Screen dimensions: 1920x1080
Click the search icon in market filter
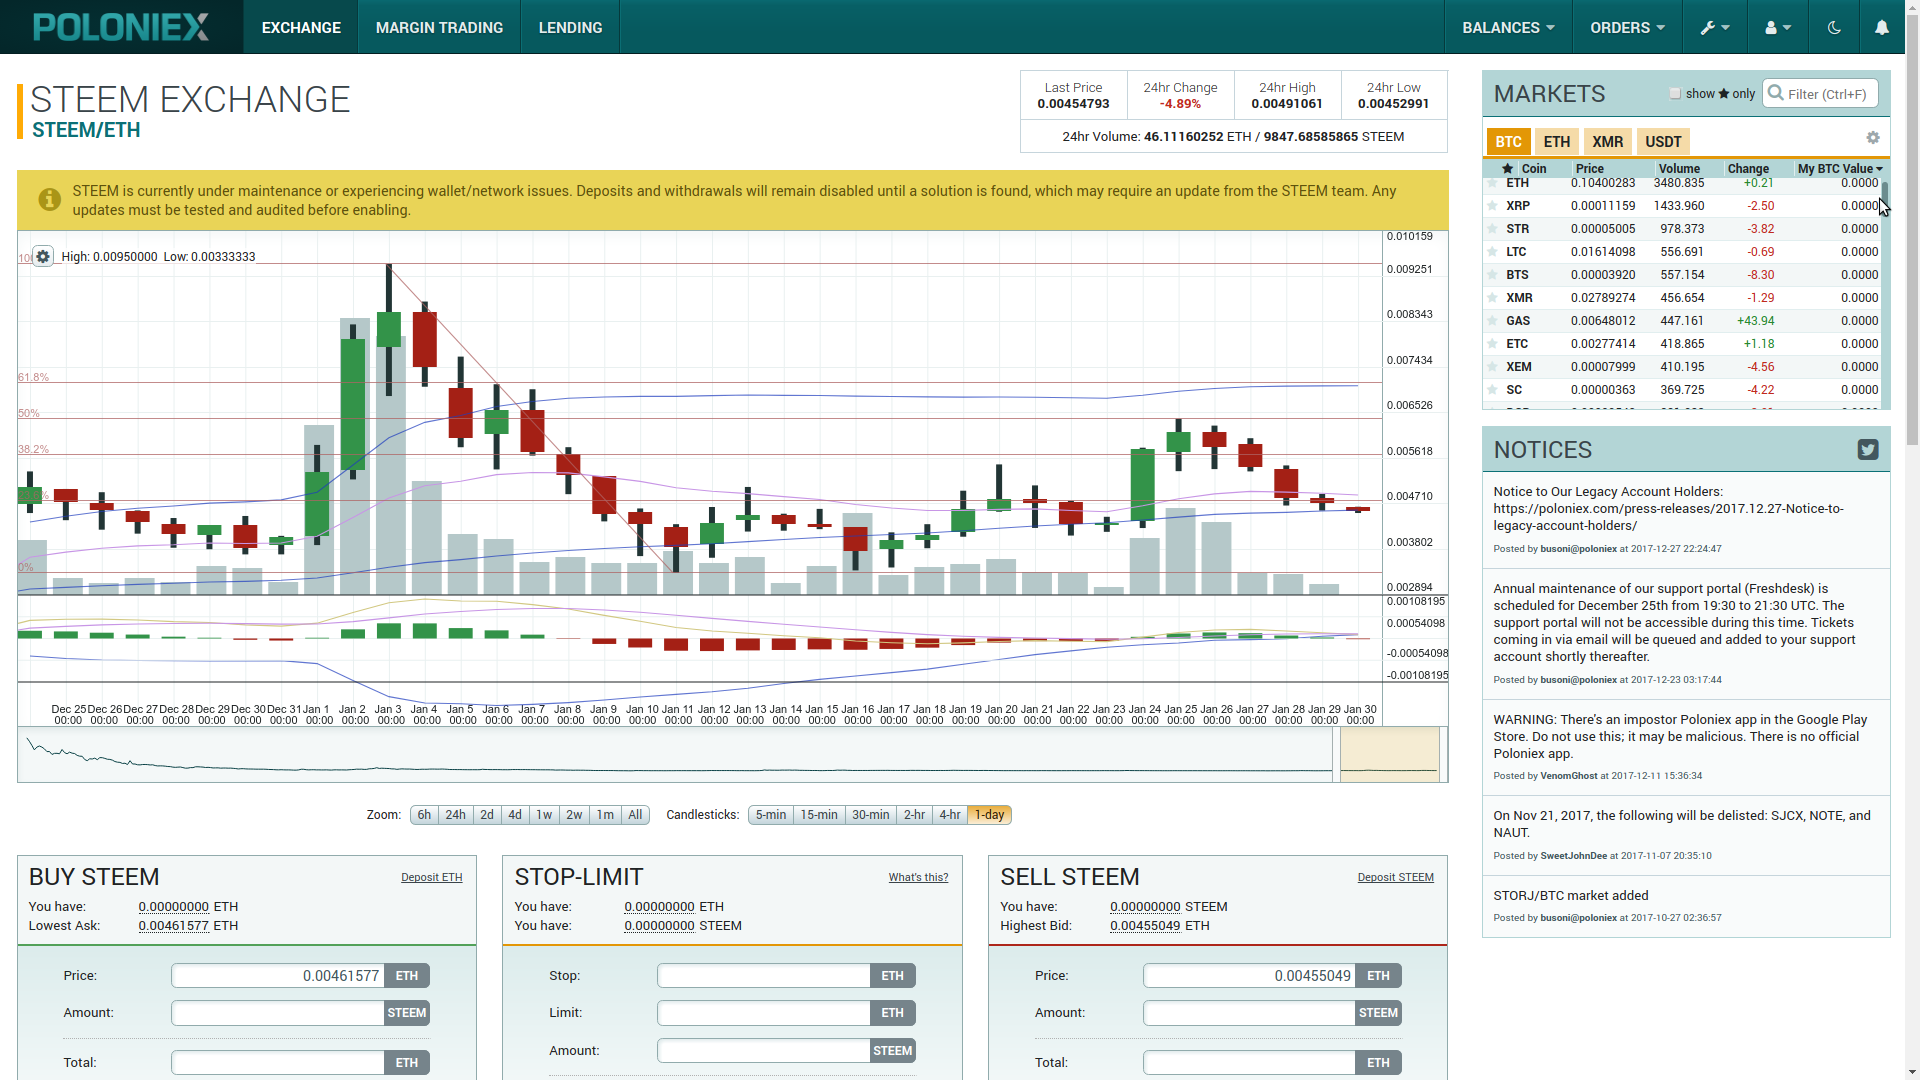click(1776, 93)
